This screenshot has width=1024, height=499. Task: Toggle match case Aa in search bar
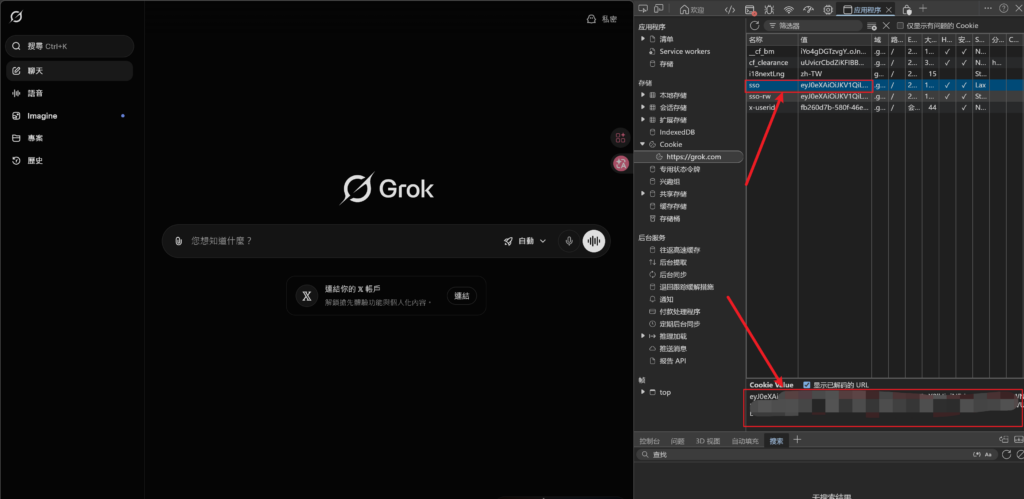[988, 455]
